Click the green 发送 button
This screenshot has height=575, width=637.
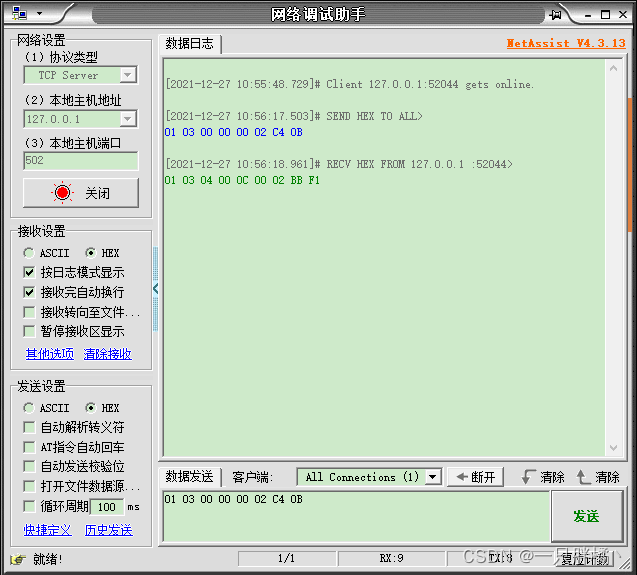[x=587, y=516]
